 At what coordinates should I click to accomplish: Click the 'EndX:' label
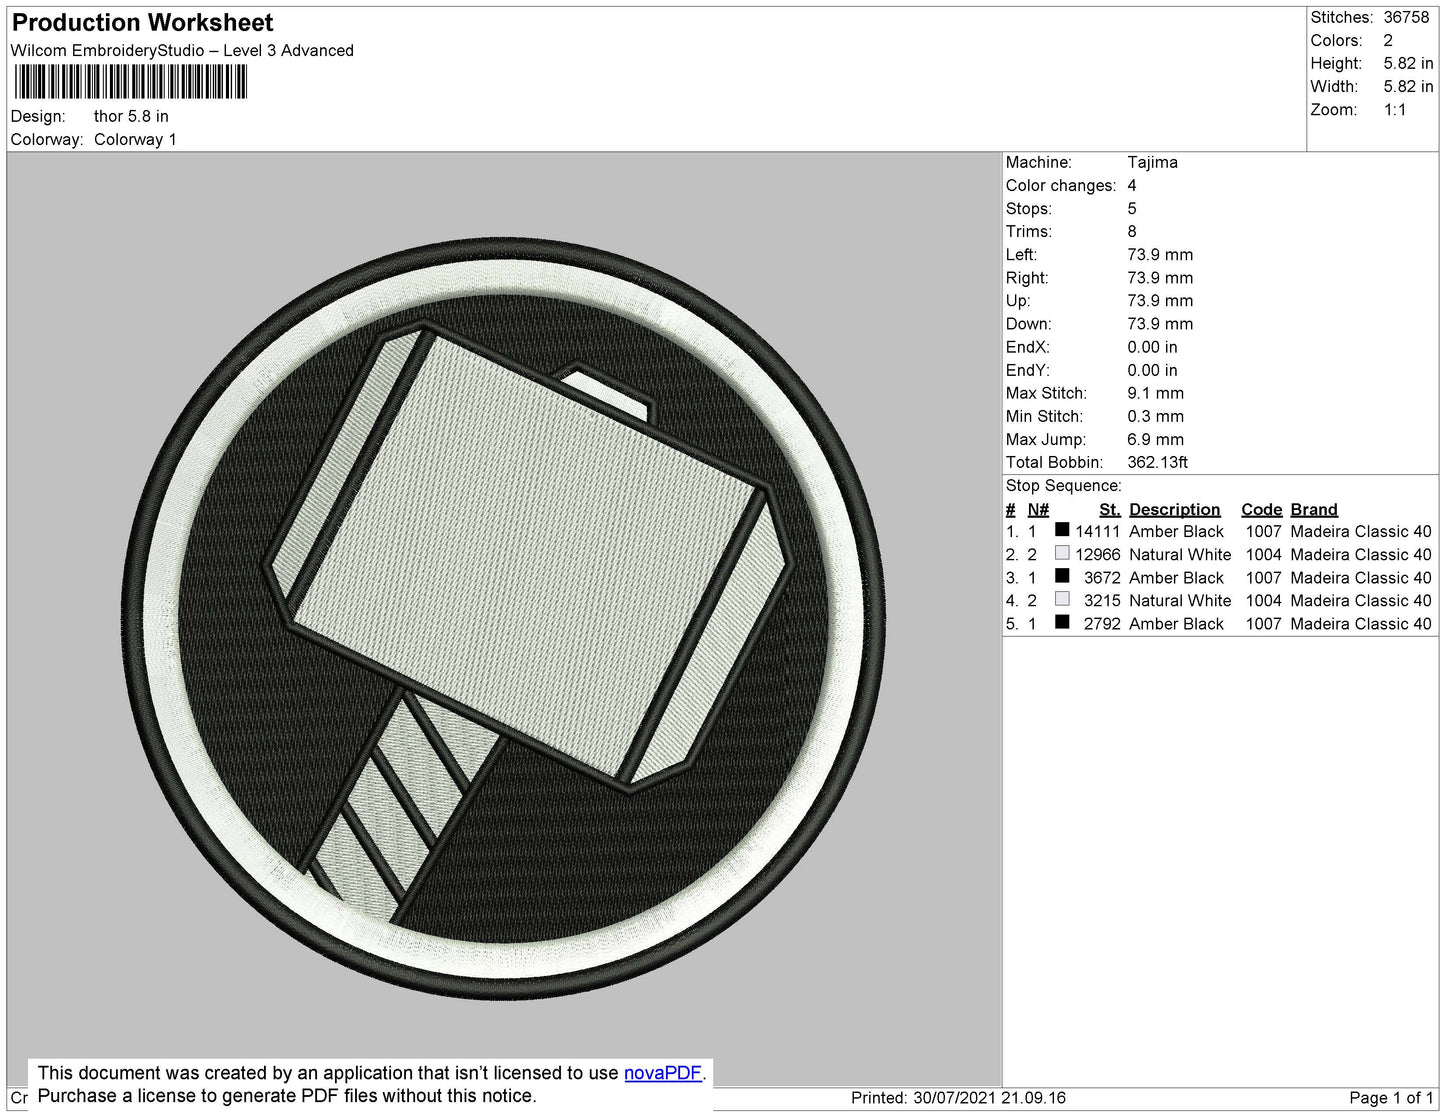[x=1028, y=347]
